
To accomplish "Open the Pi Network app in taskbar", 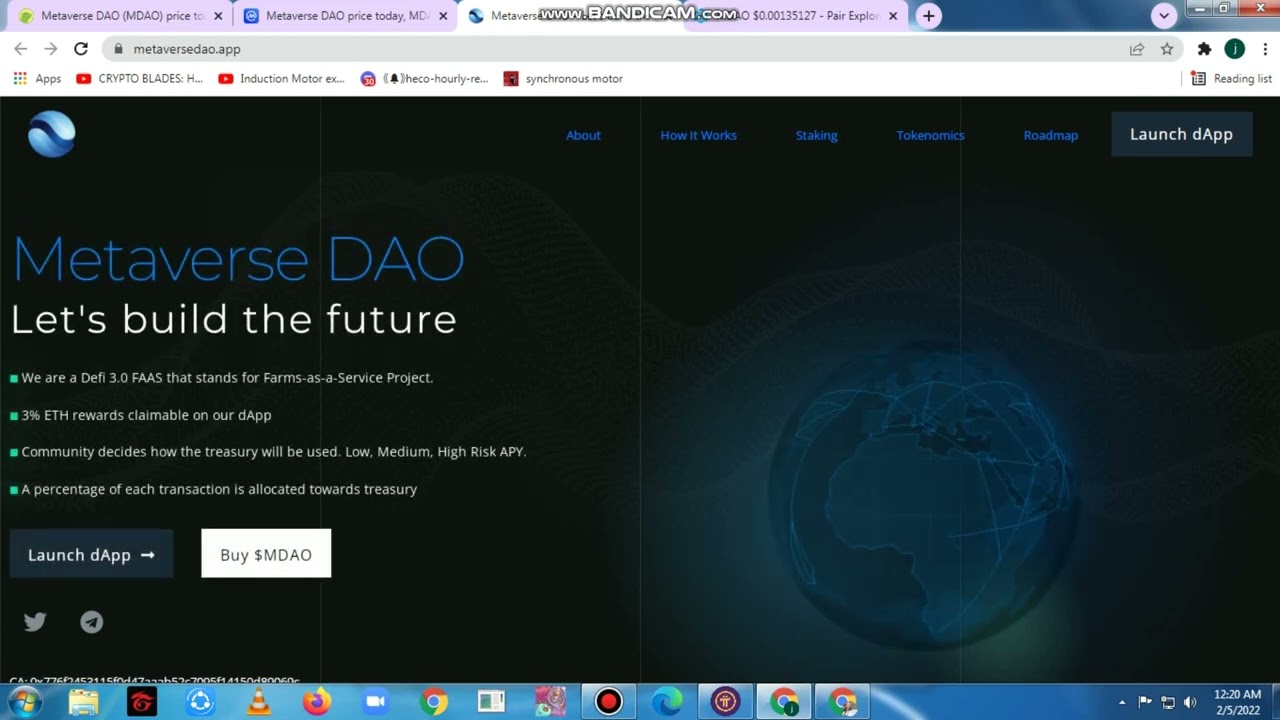I will (725, 702).
